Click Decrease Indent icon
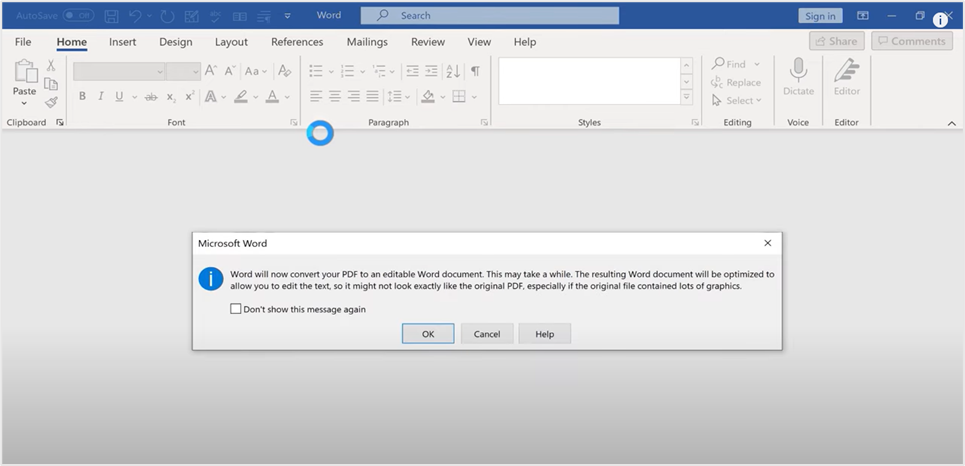Image resolution: width=965 pixels, height=466 pixels. click(412, 71)
